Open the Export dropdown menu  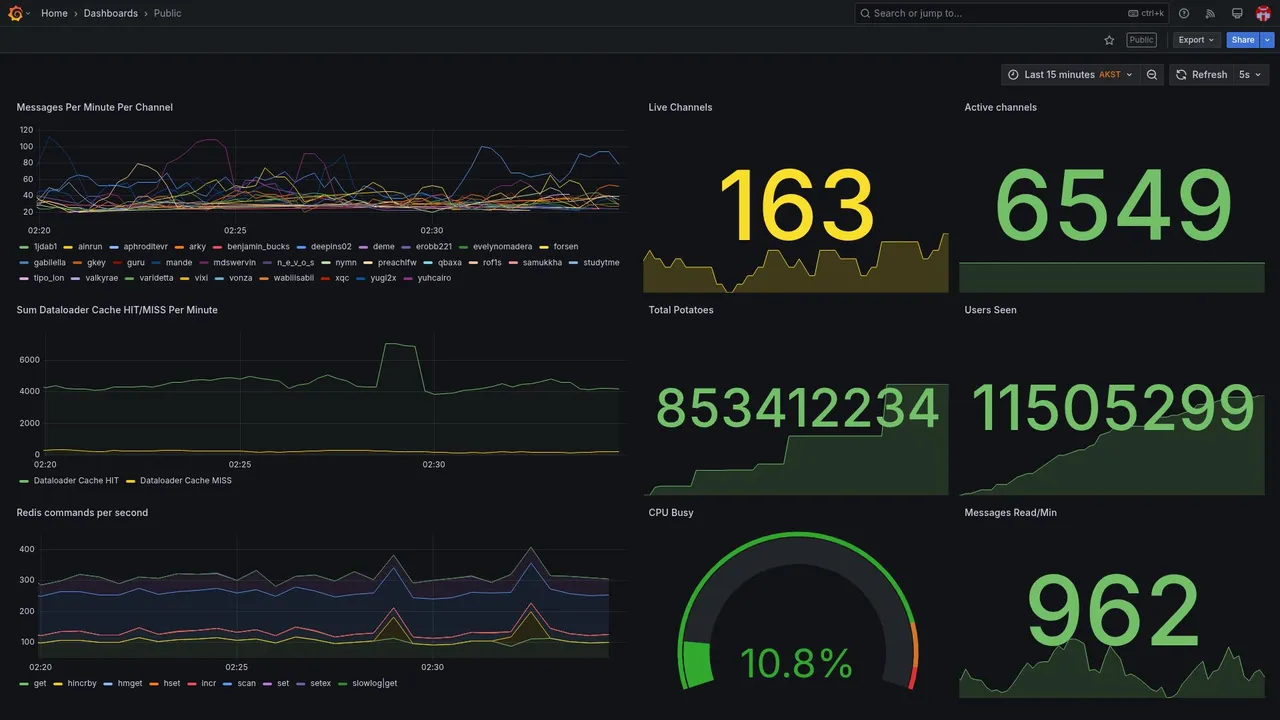[1196, 40]
